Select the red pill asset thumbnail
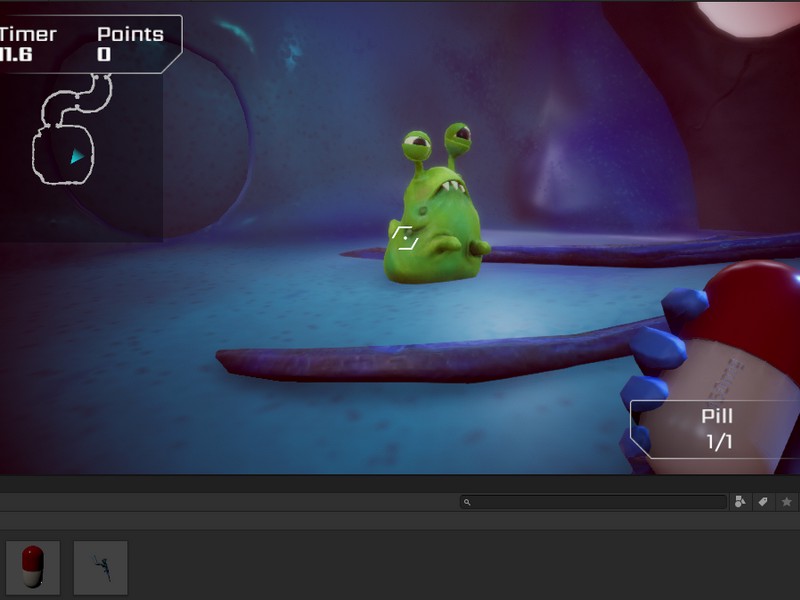 tap(33, 567)
